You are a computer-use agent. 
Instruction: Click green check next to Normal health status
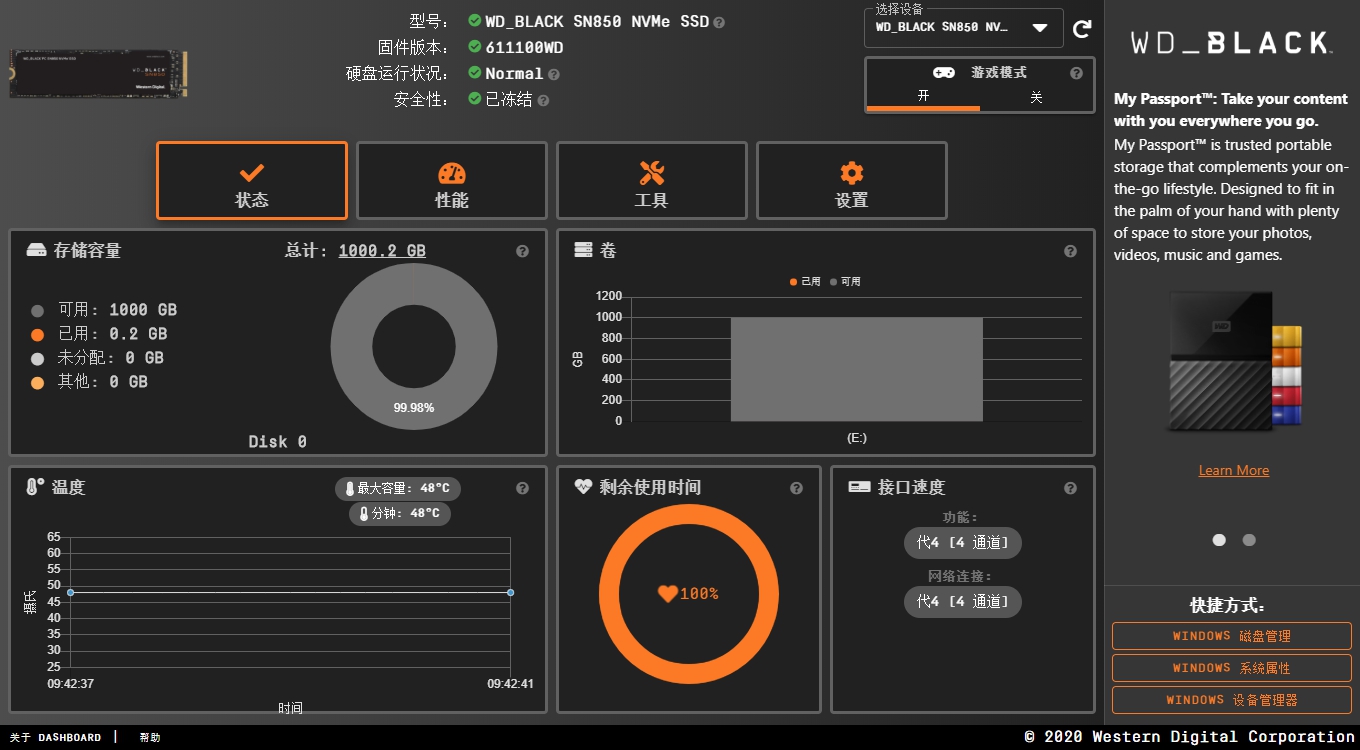[x=475, y=73]
